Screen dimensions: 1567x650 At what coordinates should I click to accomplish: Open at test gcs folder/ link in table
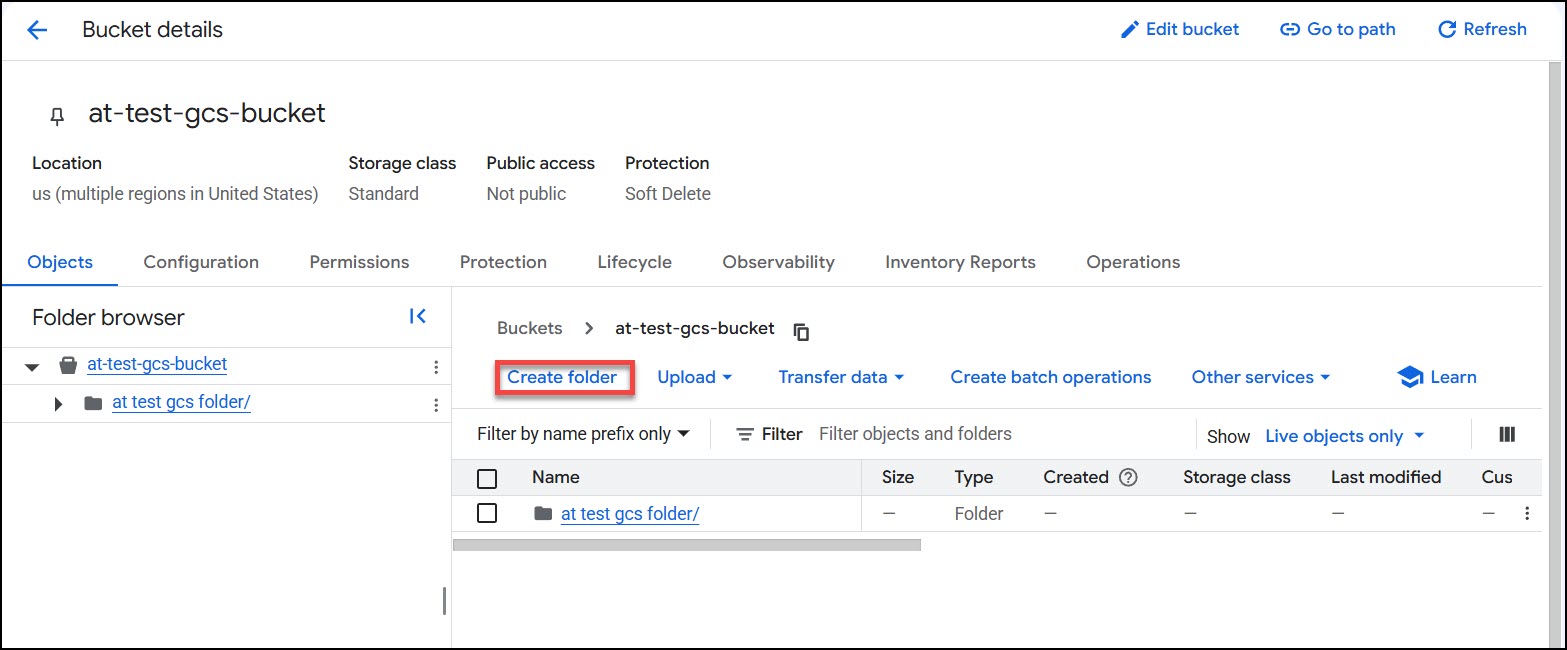coord(630,513)
